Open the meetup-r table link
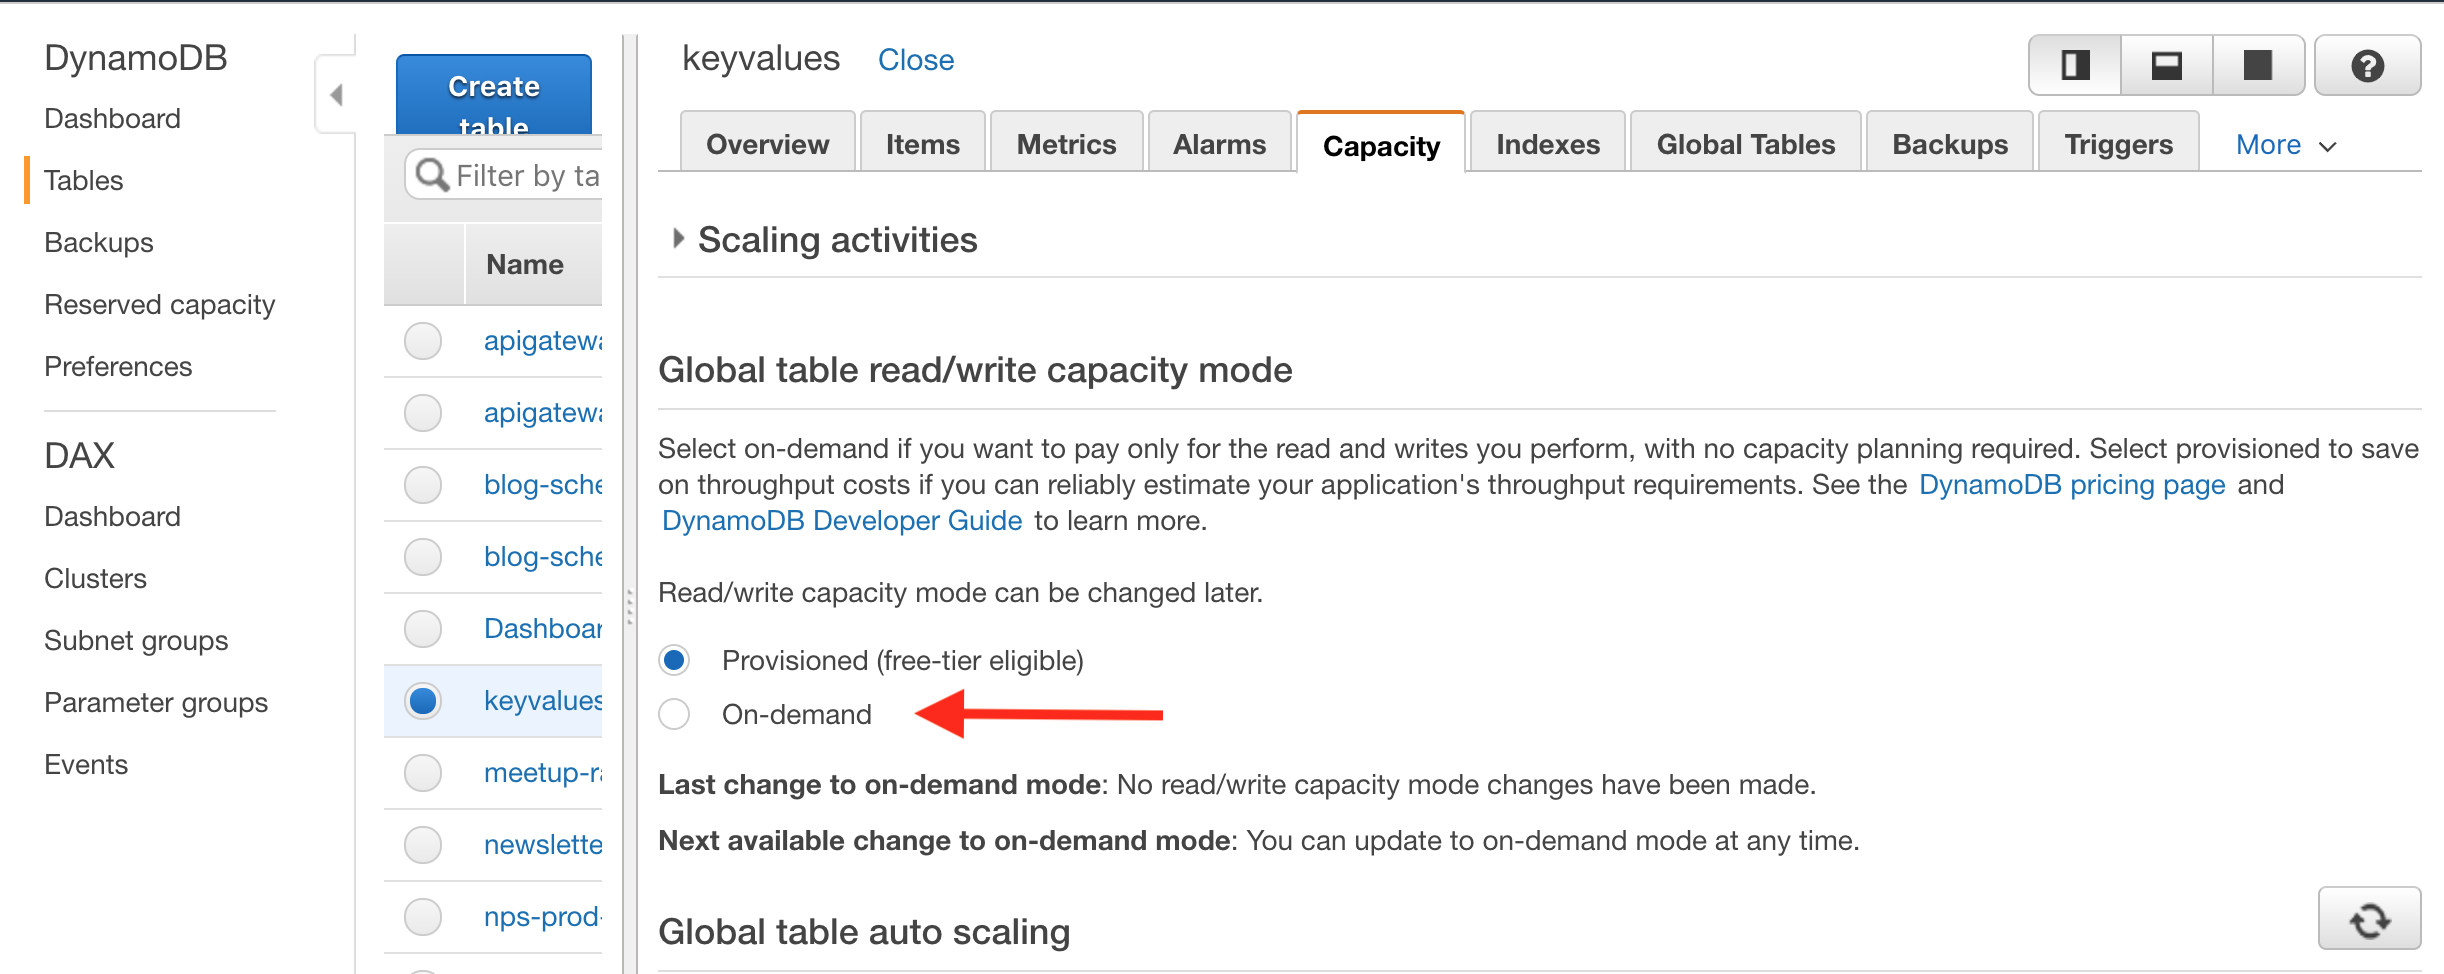This screenshot has height=974, width=2444. (543, 773)
